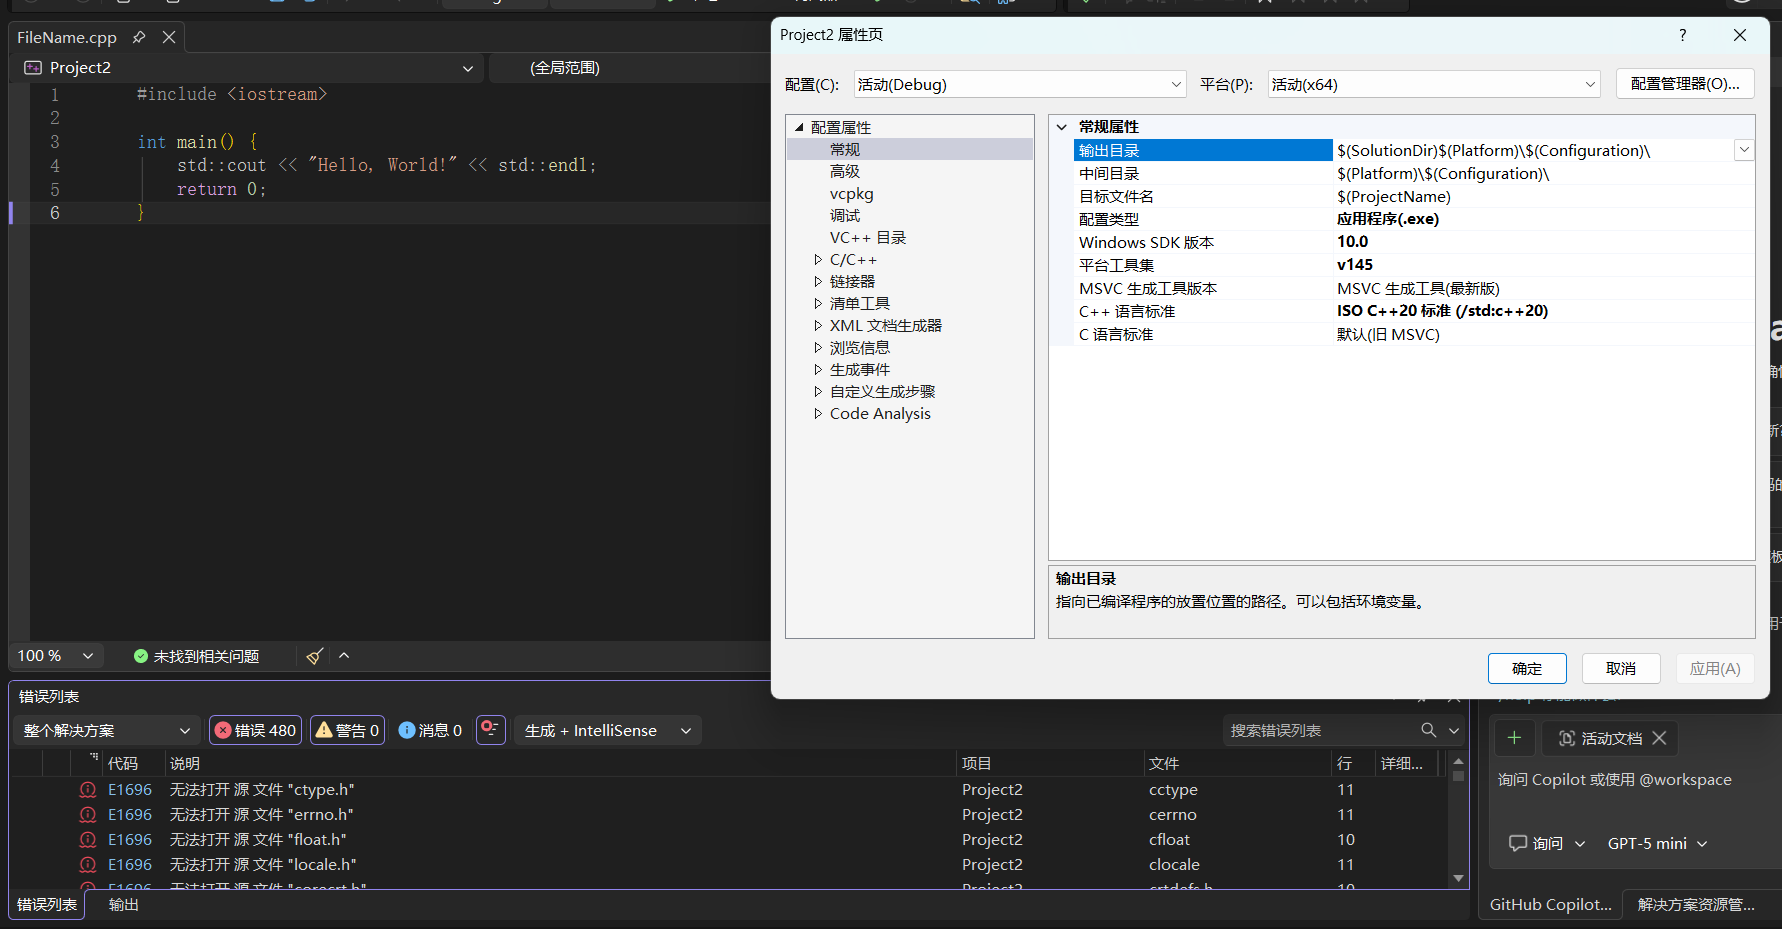Switch to the 输出 output tab

pyautogui.click(x=124, y=905)
